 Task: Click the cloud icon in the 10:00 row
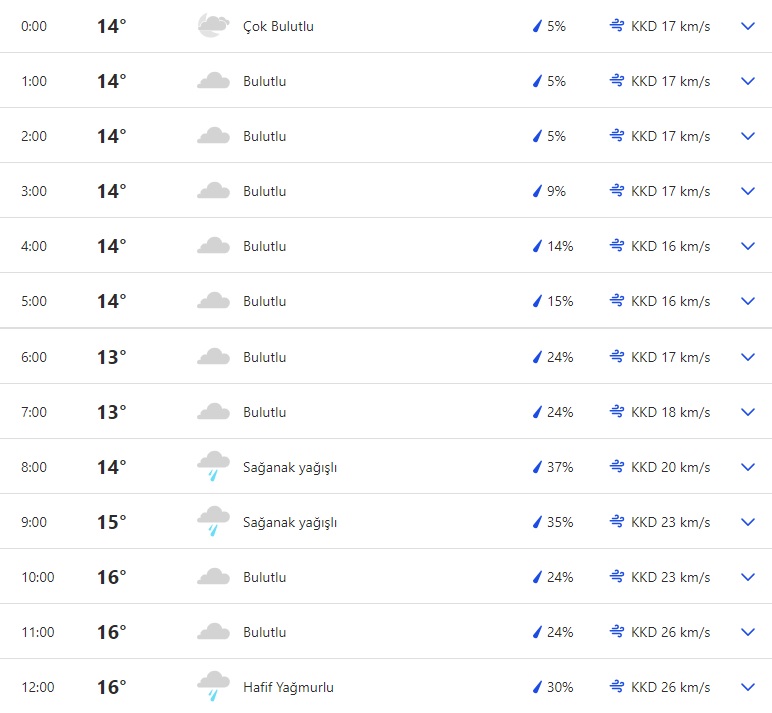click(213, 577)
